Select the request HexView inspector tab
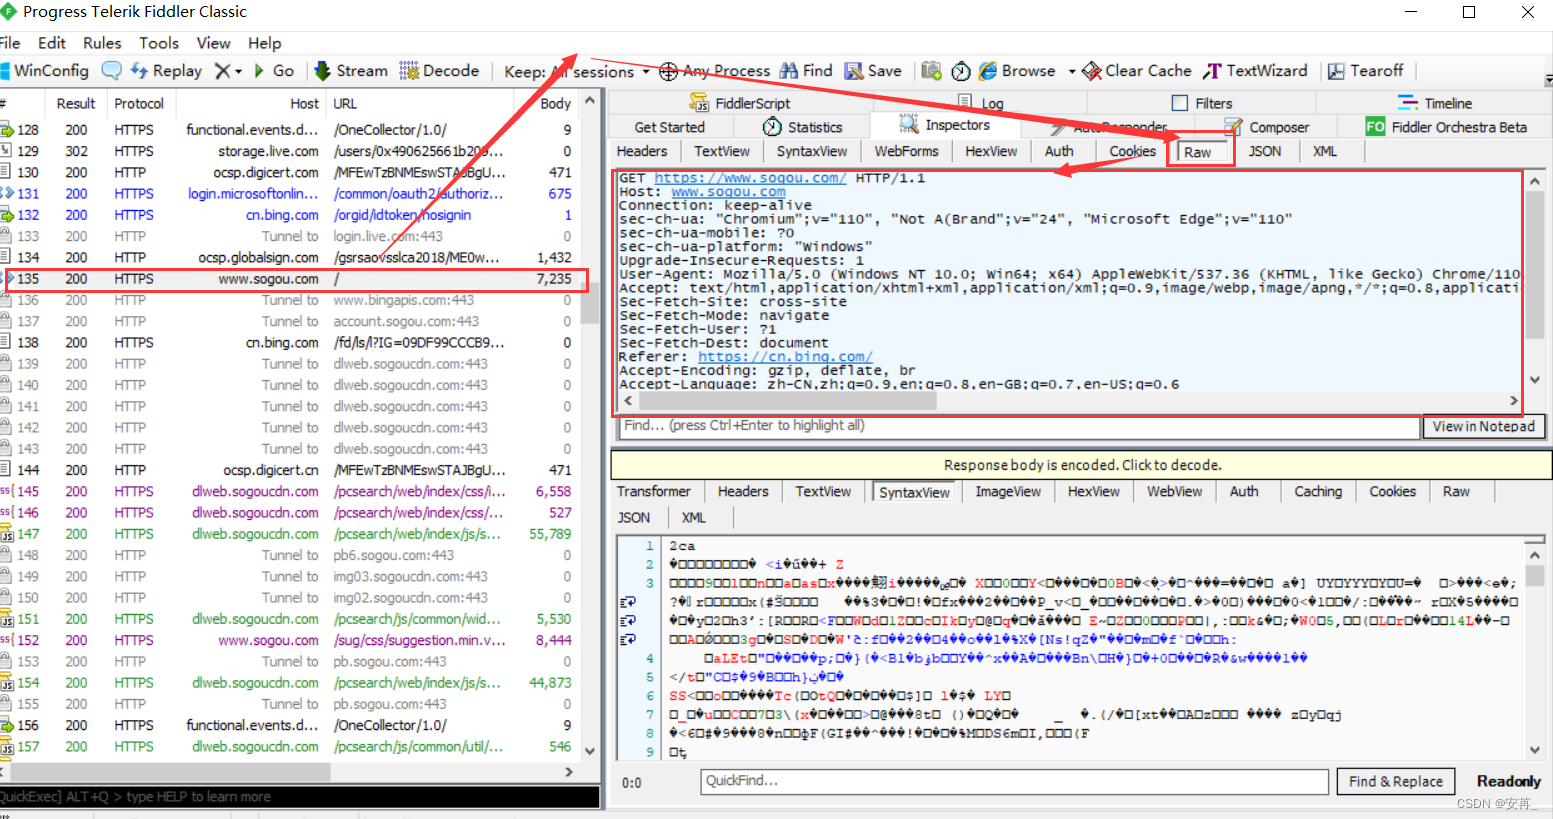This screenshot has width=1553, height=819. [x=990, y=151]
